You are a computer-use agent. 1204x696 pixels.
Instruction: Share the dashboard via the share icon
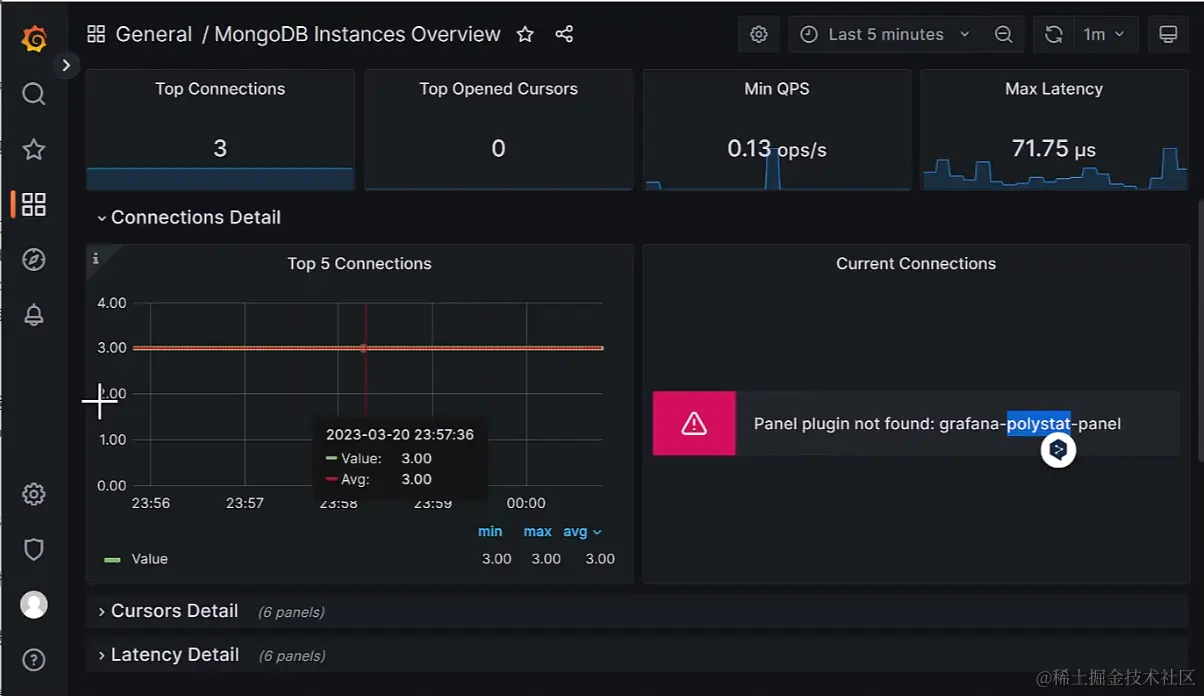click(x=564, y=34)
